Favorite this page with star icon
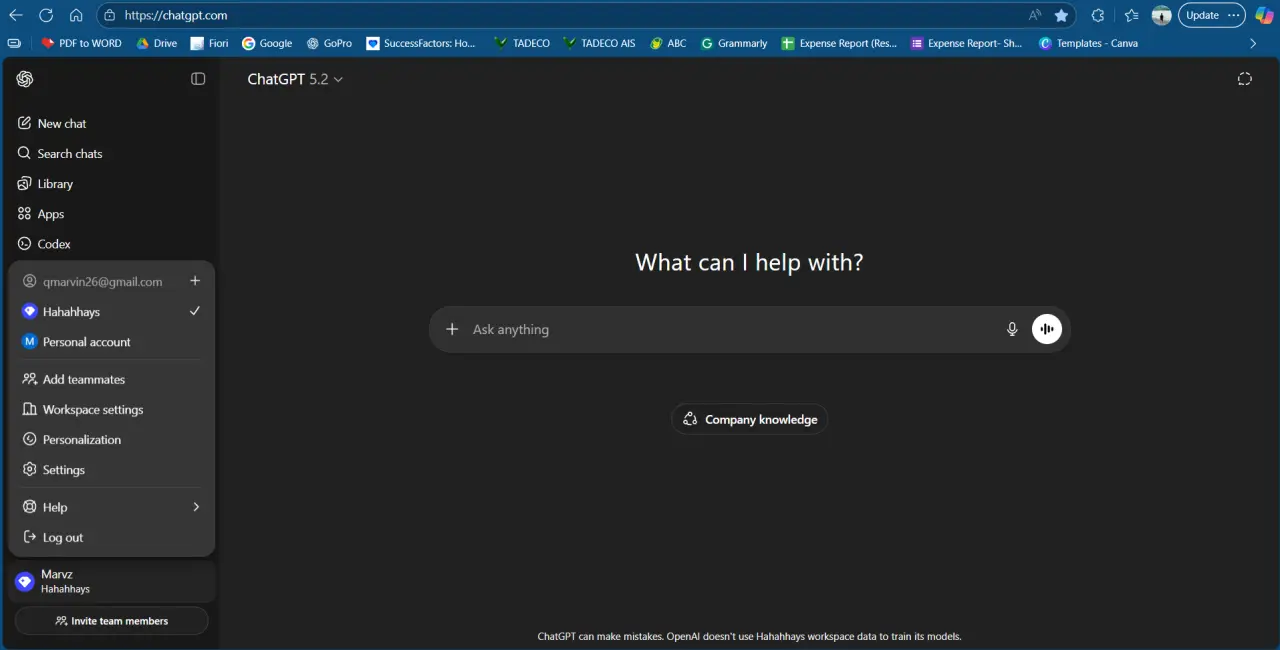The width and height of the screenshot is (1280, 650). (1061, 15)
